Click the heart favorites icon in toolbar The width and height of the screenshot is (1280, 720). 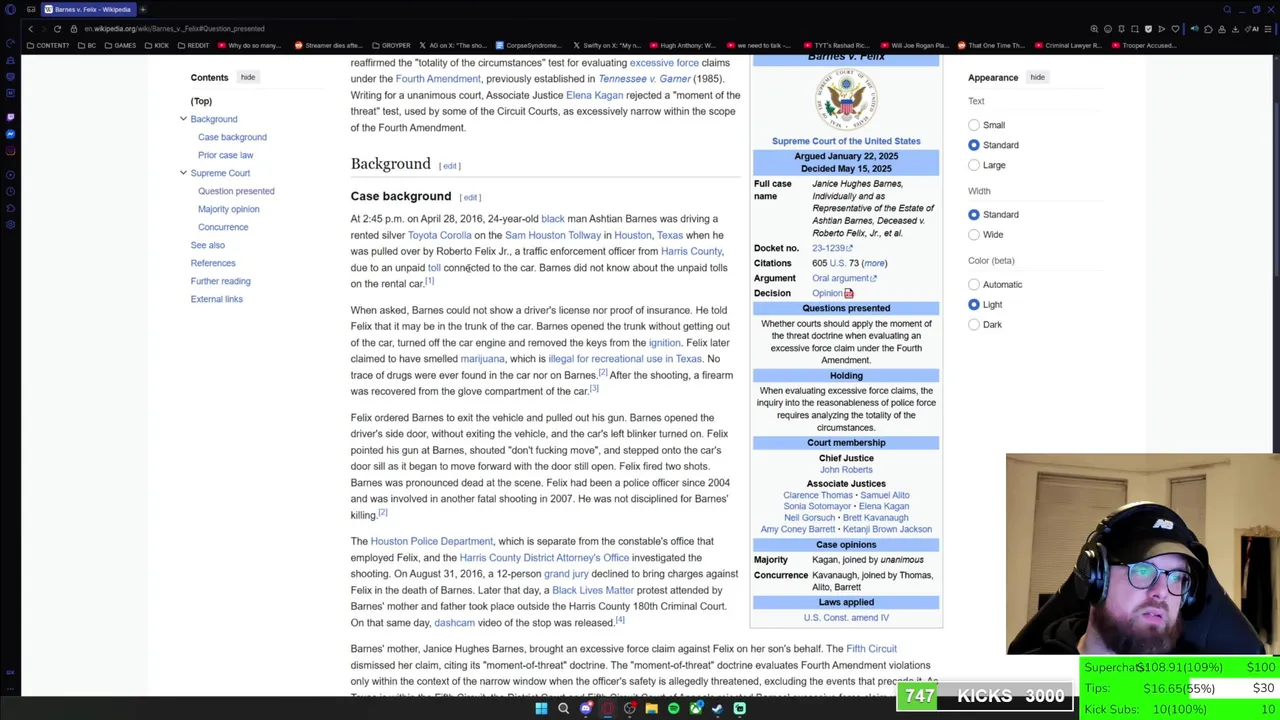pos(1175,29)
